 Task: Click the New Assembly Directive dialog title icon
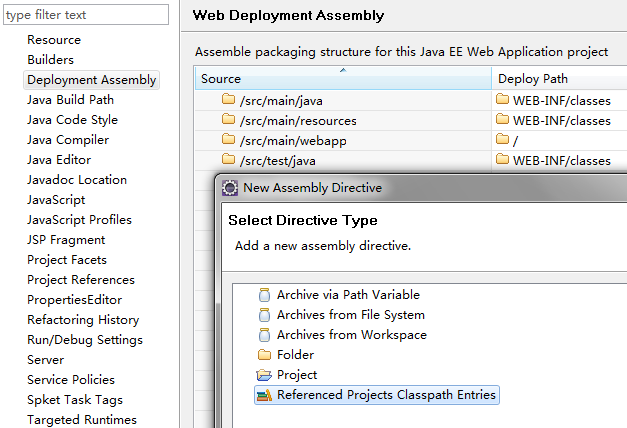click(x=230, y=187)
